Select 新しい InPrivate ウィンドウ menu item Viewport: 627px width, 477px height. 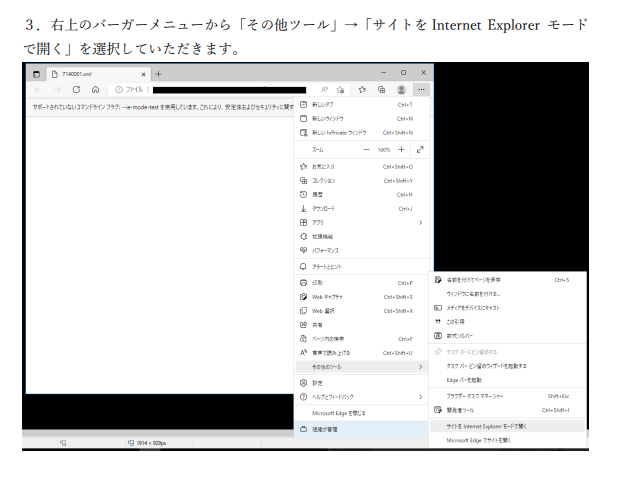click(340, 132)
